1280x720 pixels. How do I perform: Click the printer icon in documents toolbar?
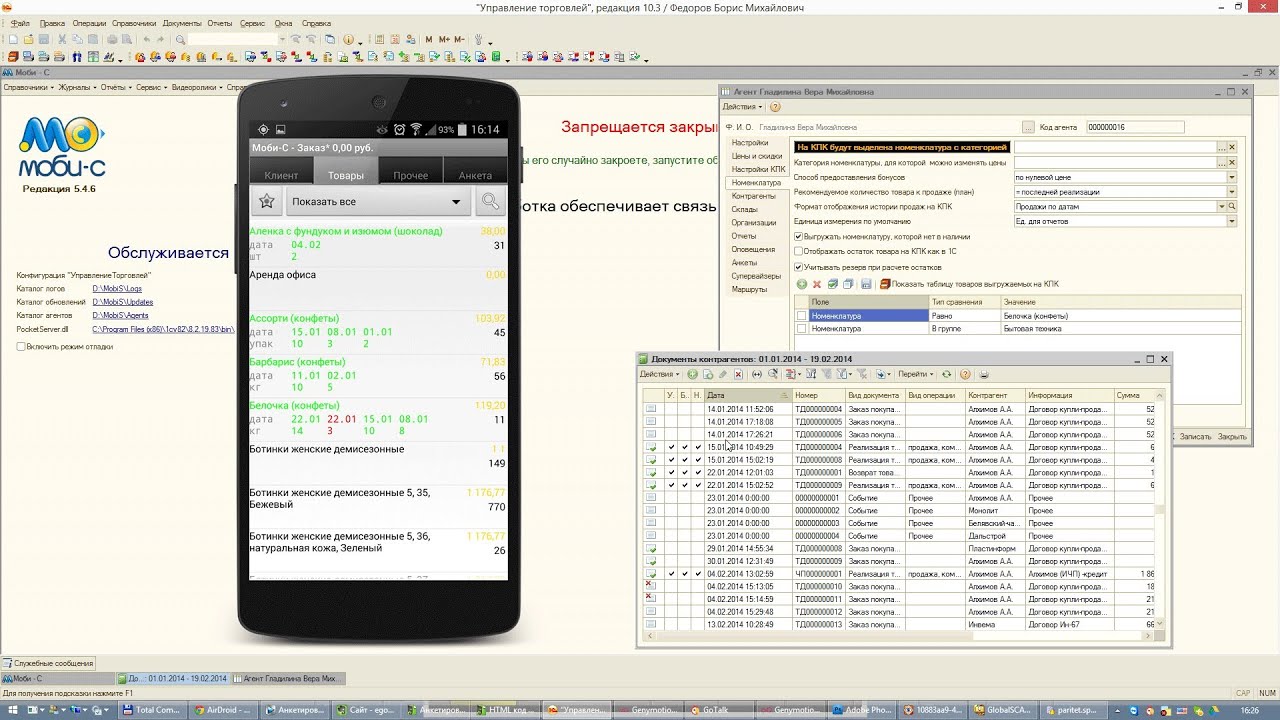(984, 374)
